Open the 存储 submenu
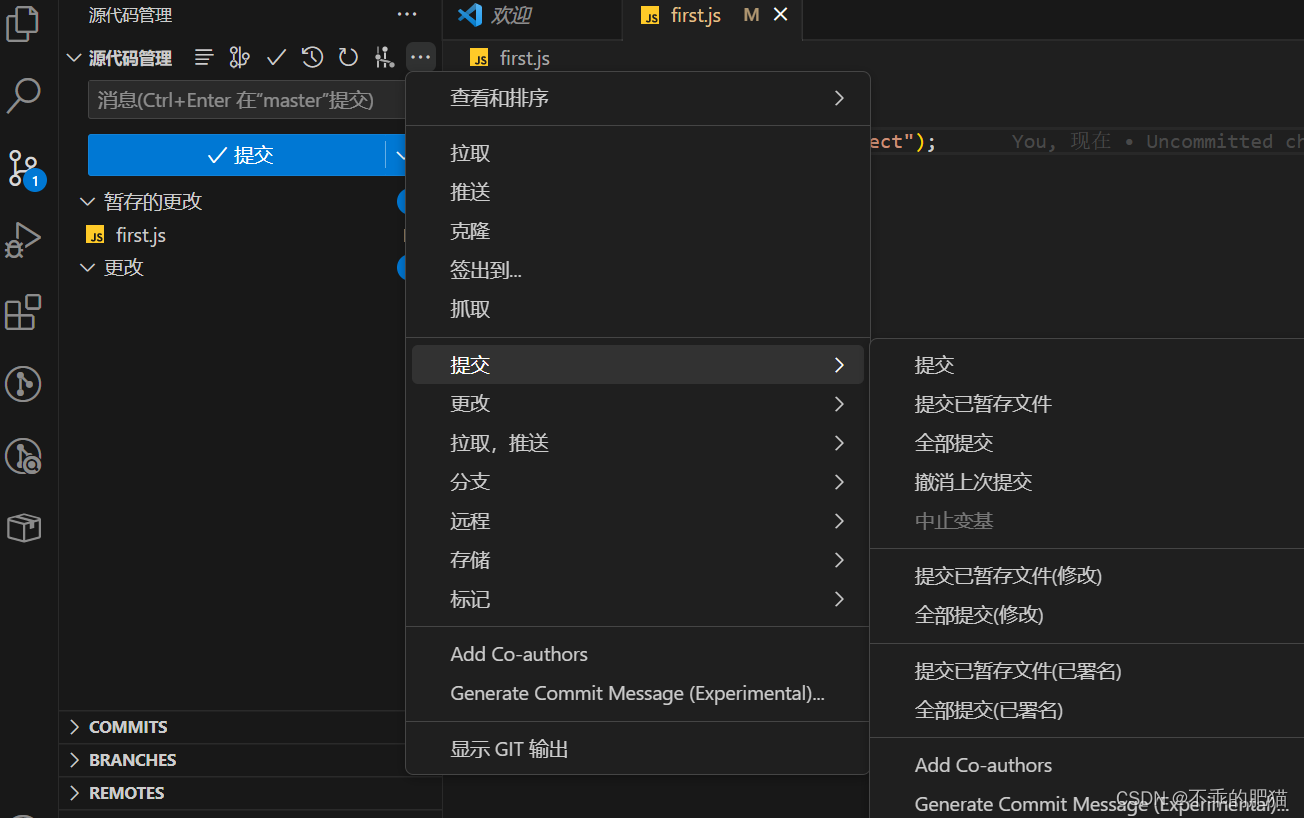This screenshot has width=1304, height=818. point(637,560)
